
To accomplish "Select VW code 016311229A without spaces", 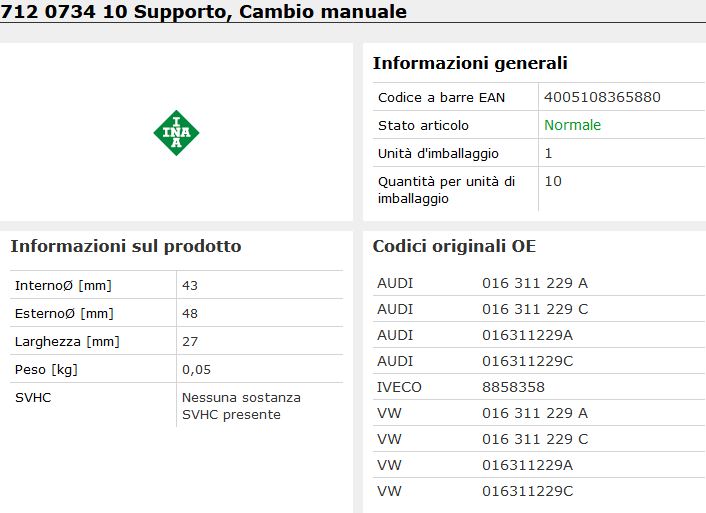I will (x=527, y=465).
